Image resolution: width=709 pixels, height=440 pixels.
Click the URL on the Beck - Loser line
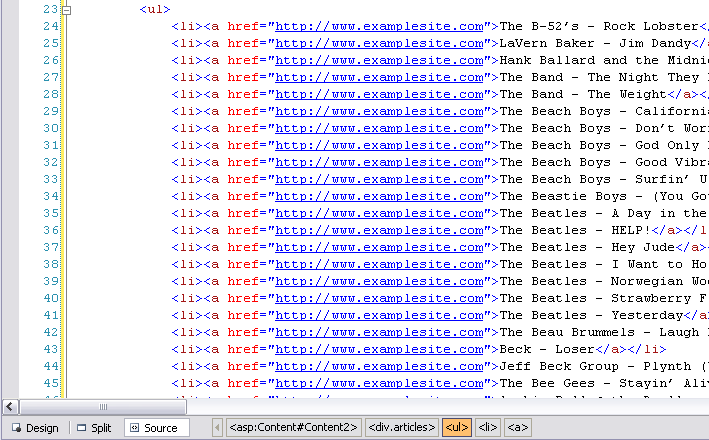click(379, 350)
